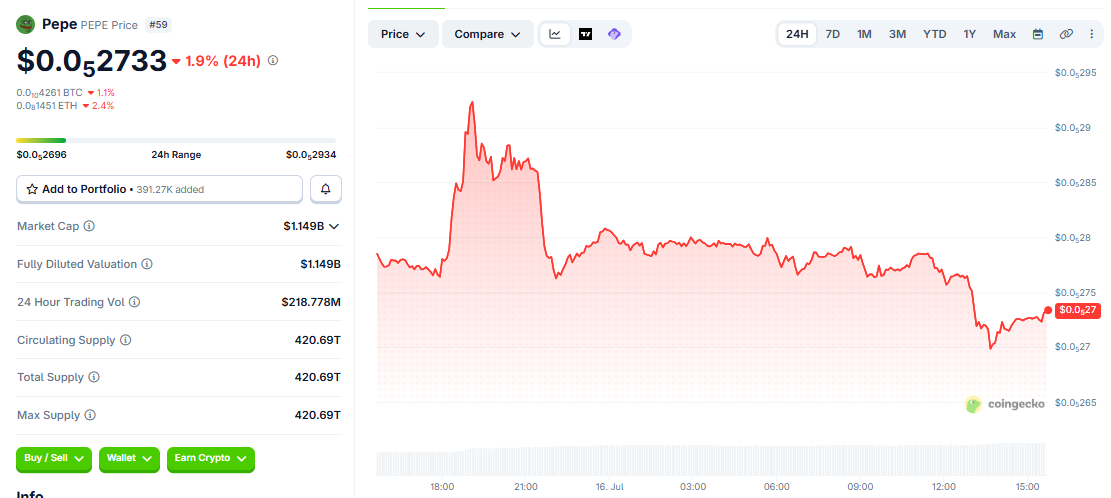Expand the Market Cap chevron
The image size is (1111, 498).
334,227
